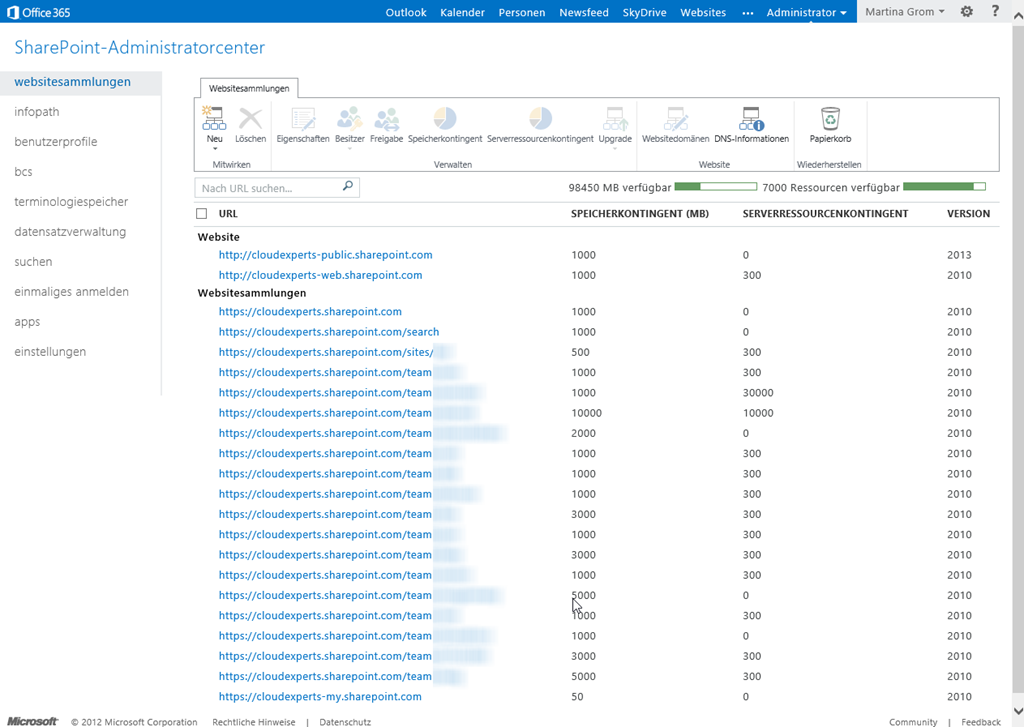Open the Papierkorb recycle bin
The width and height of the screenshot is (1024, 727).
[x=830, y=120]
